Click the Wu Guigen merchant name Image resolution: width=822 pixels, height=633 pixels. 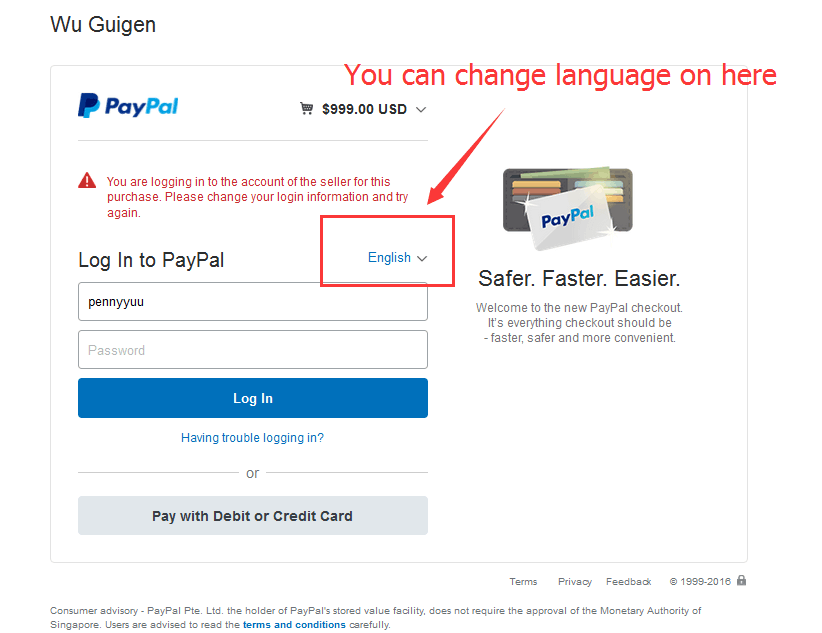coord(103,25)
